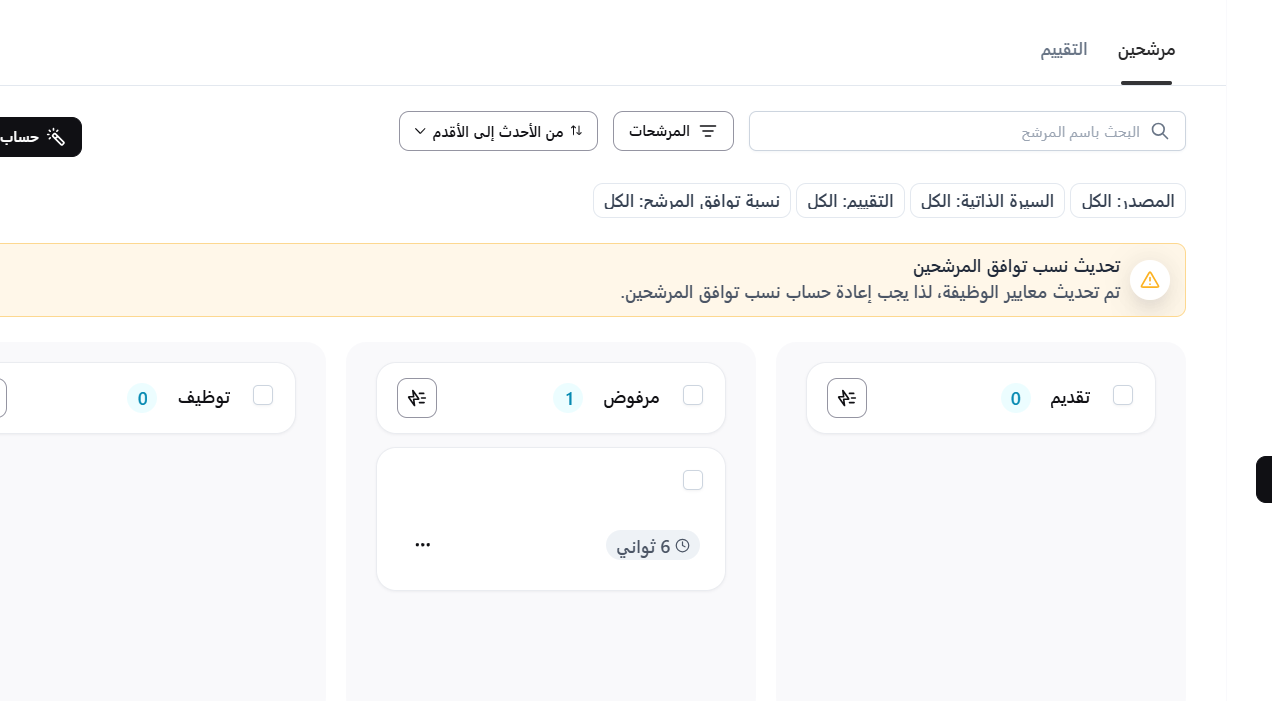Open the three-dots menu on candidate card
This screenshot has width=1272, height=701.
[x=422, y=545]
